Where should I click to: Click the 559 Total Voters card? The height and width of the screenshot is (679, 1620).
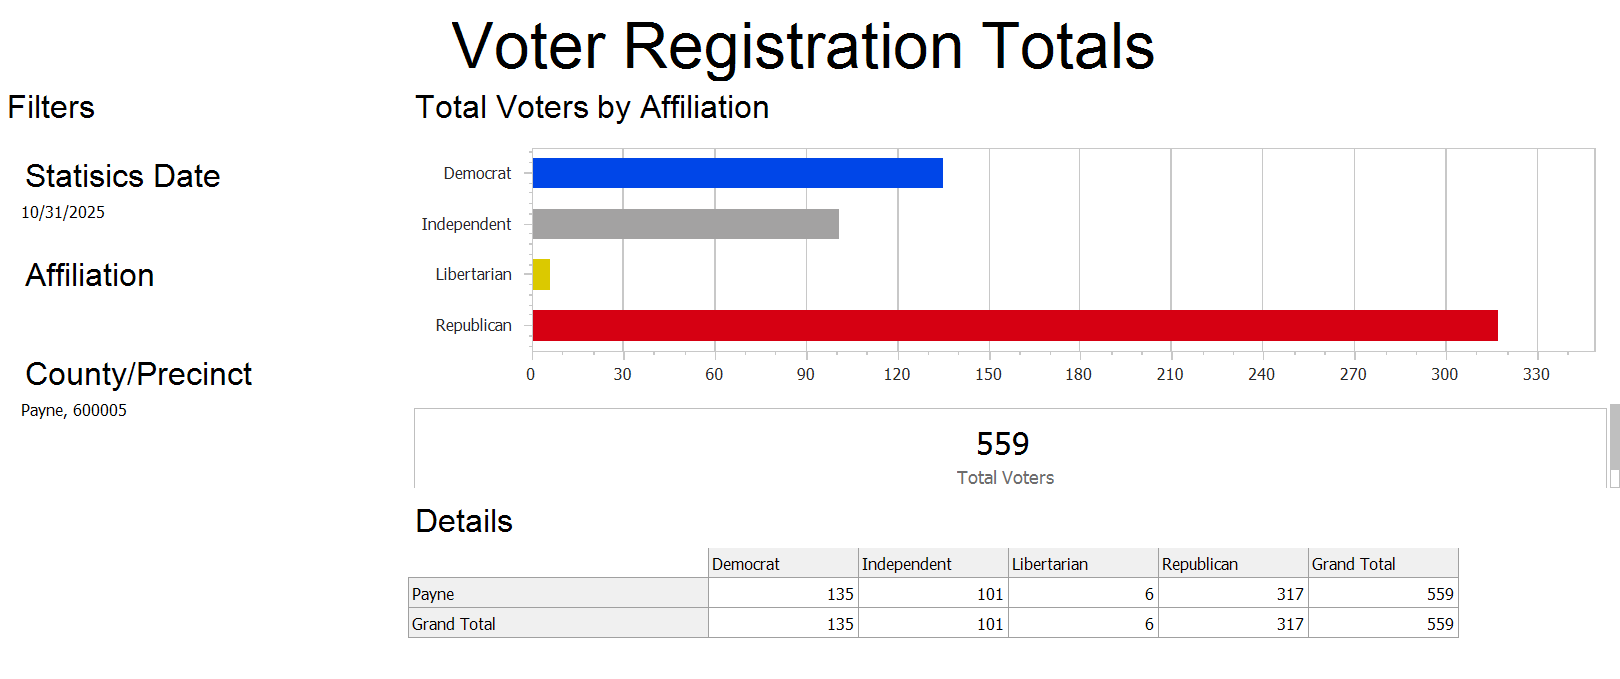pyautogui.click(x=1004, y=455)
